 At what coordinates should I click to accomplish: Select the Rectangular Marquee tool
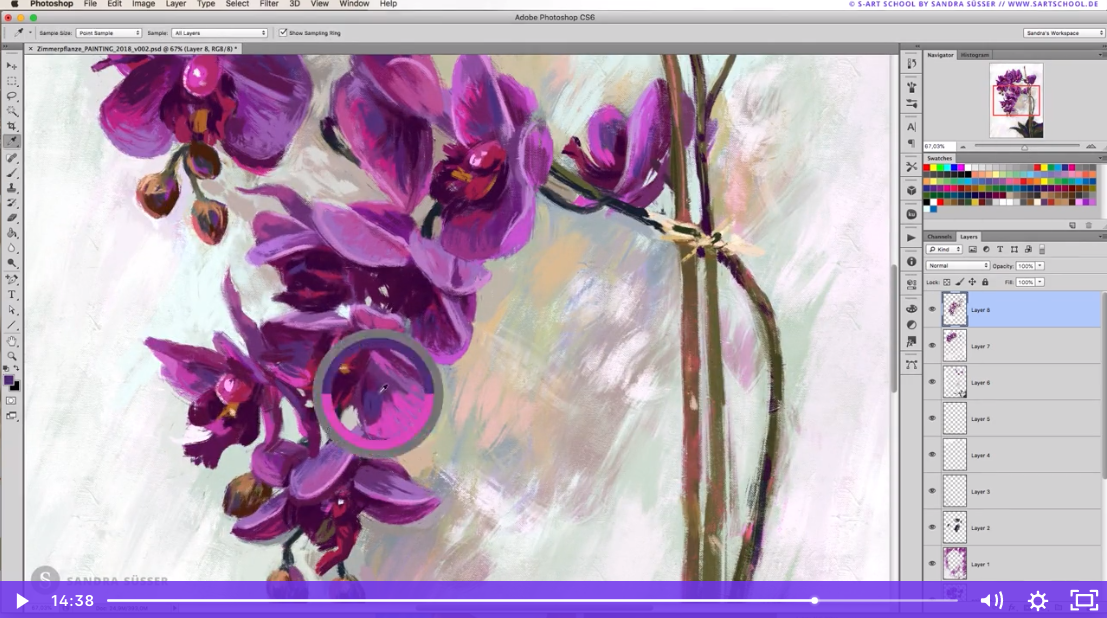(12, 81)
